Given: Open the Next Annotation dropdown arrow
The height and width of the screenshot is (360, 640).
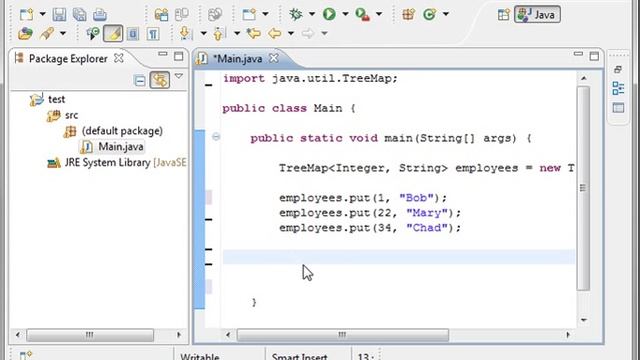Looking at the screenshot, I should pos(203,33).
